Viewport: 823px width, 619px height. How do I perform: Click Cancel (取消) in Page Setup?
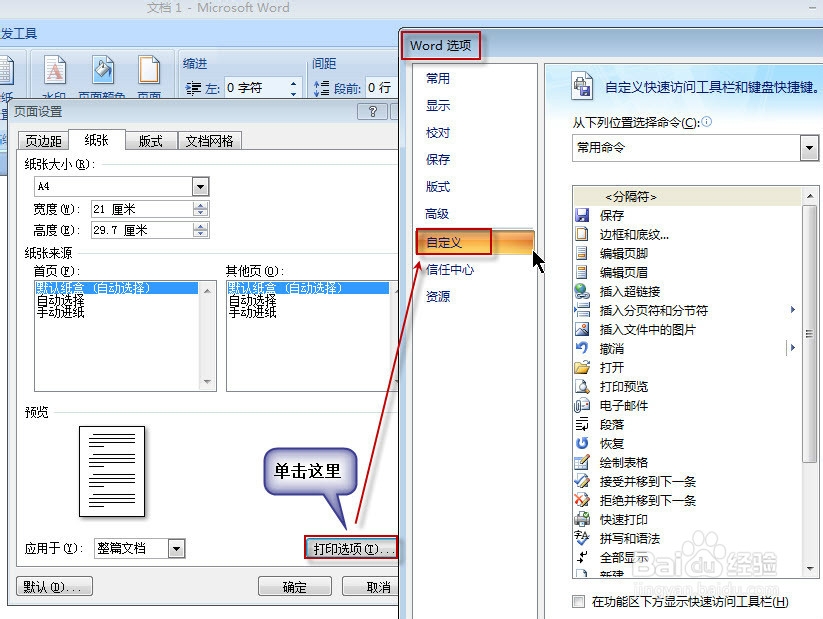[x=371, y=586]
